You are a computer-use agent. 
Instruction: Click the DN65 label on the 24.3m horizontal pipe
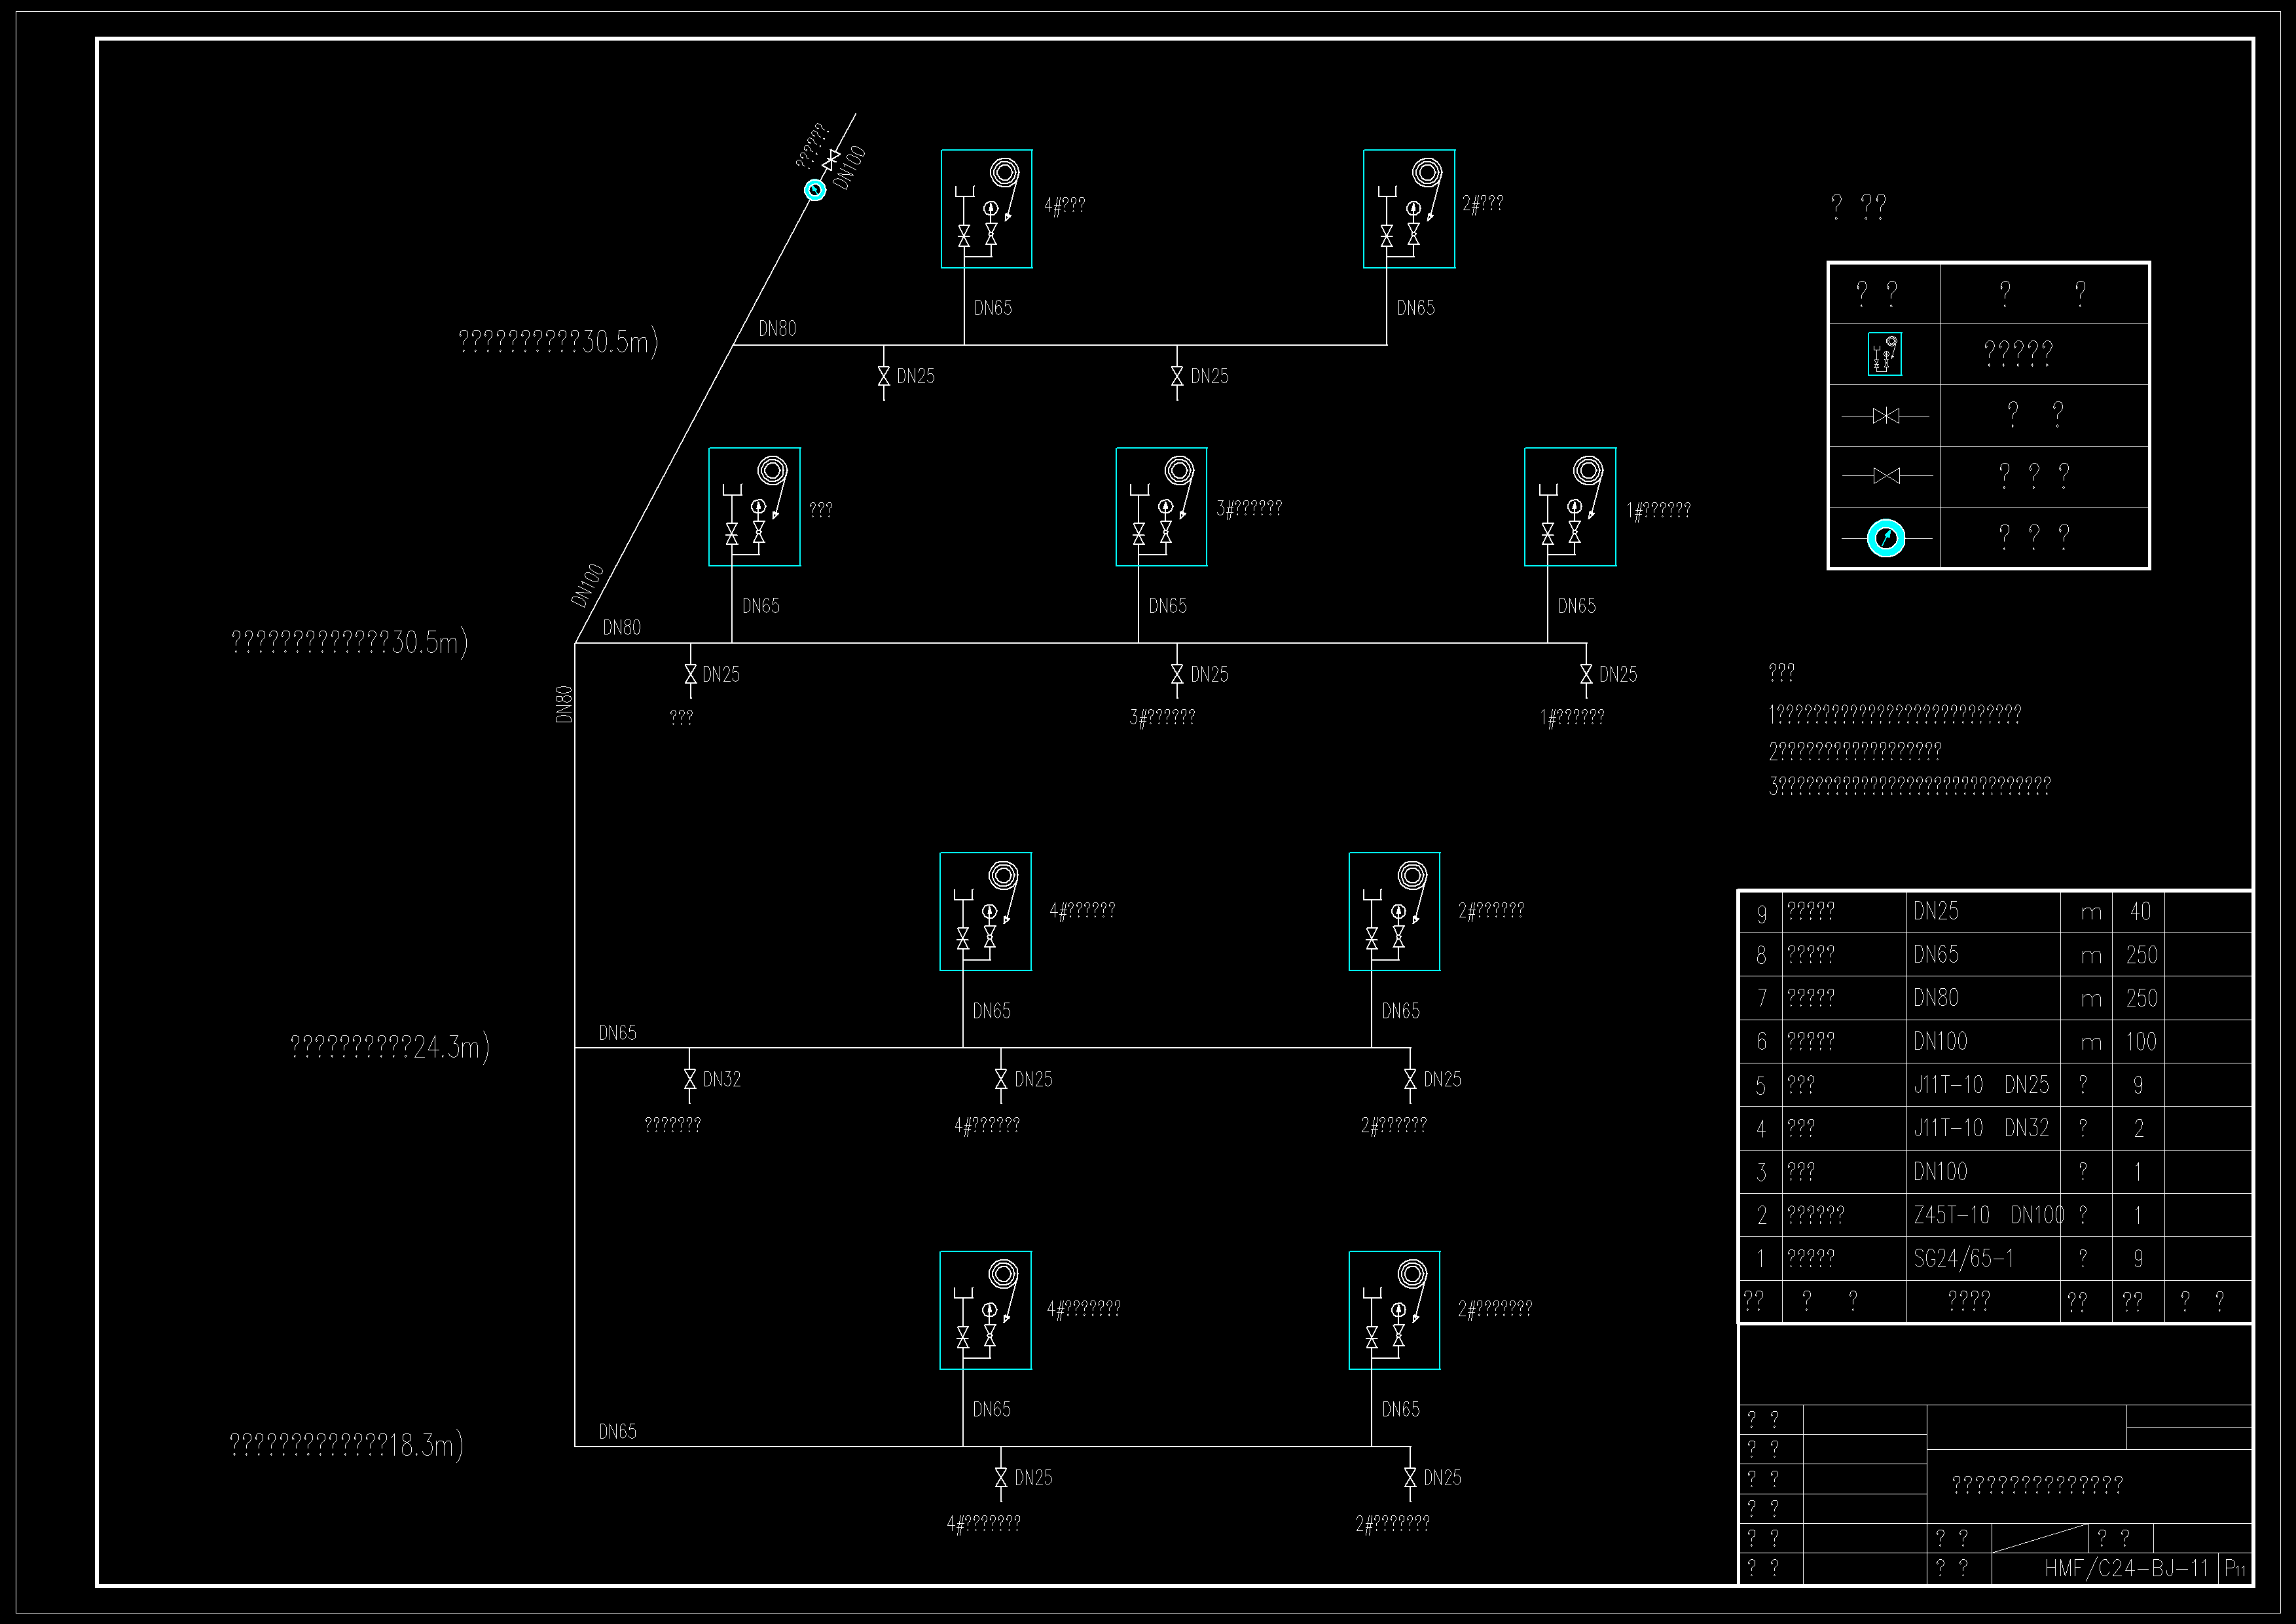click(x=617, y=1032)
